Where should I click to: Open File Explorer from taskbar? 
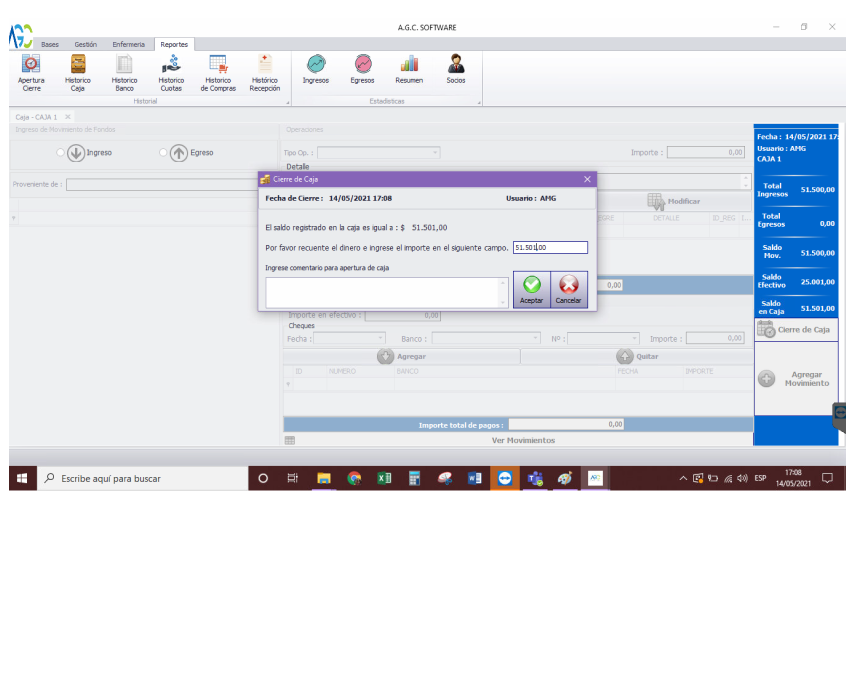coord(324,478)
